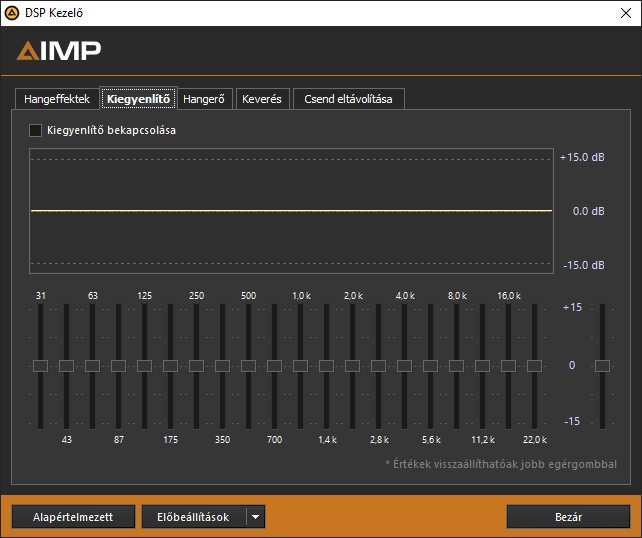
Task: Expand the Előbeállítások dropdown arrow
Action: (255, 517)
